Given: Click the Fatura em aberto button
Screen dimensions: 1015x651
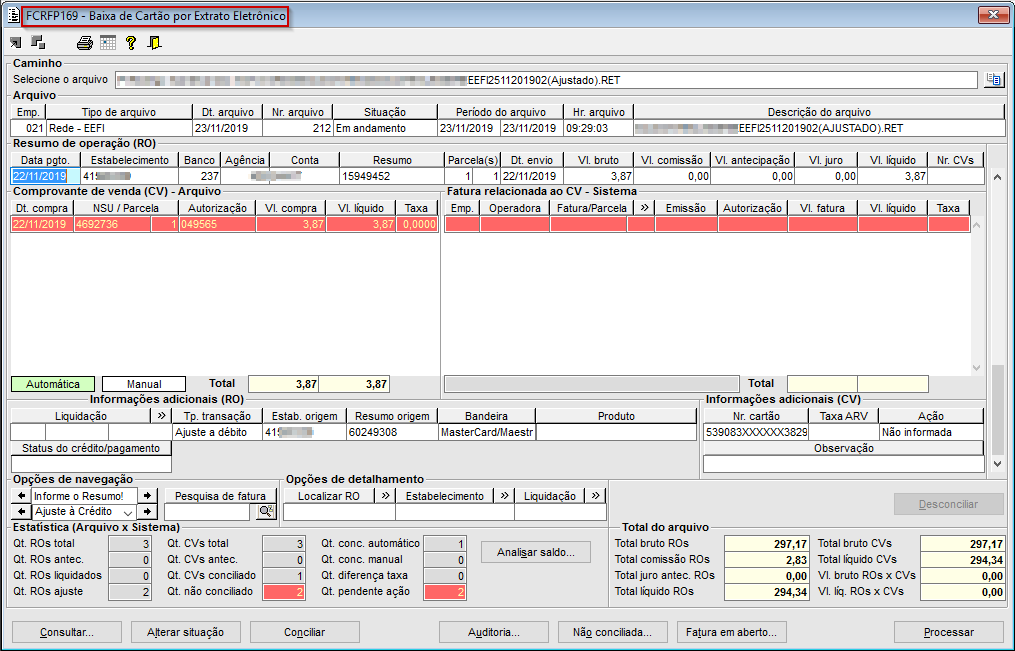Looking at the screenshot, I should [731, 632].
